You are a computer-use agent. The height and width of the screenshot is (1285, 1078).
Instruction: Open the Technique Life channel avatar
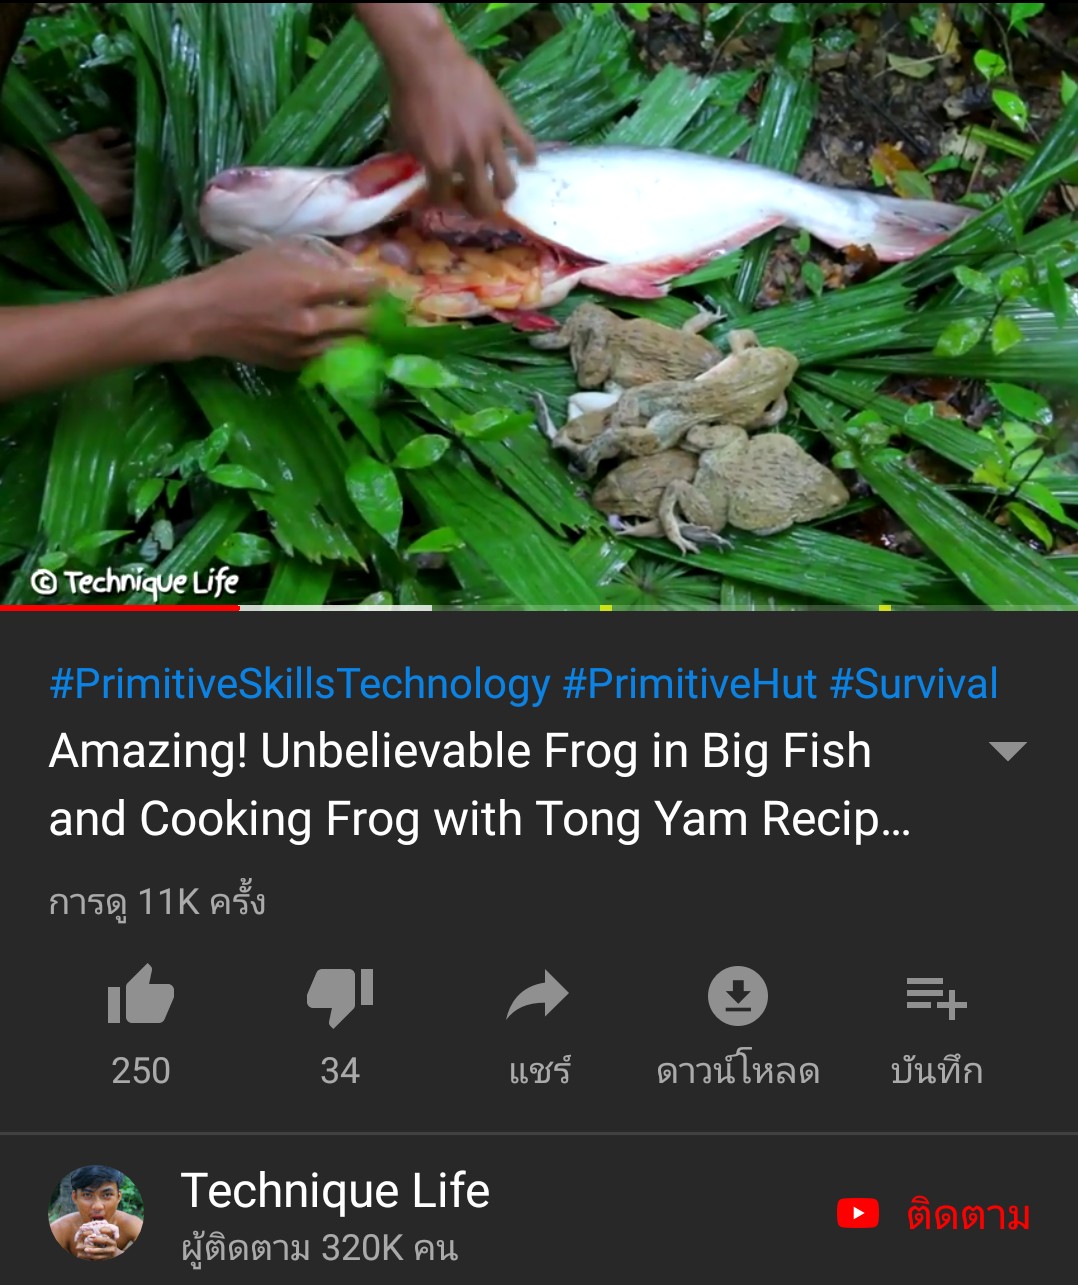pos(96,1213)
